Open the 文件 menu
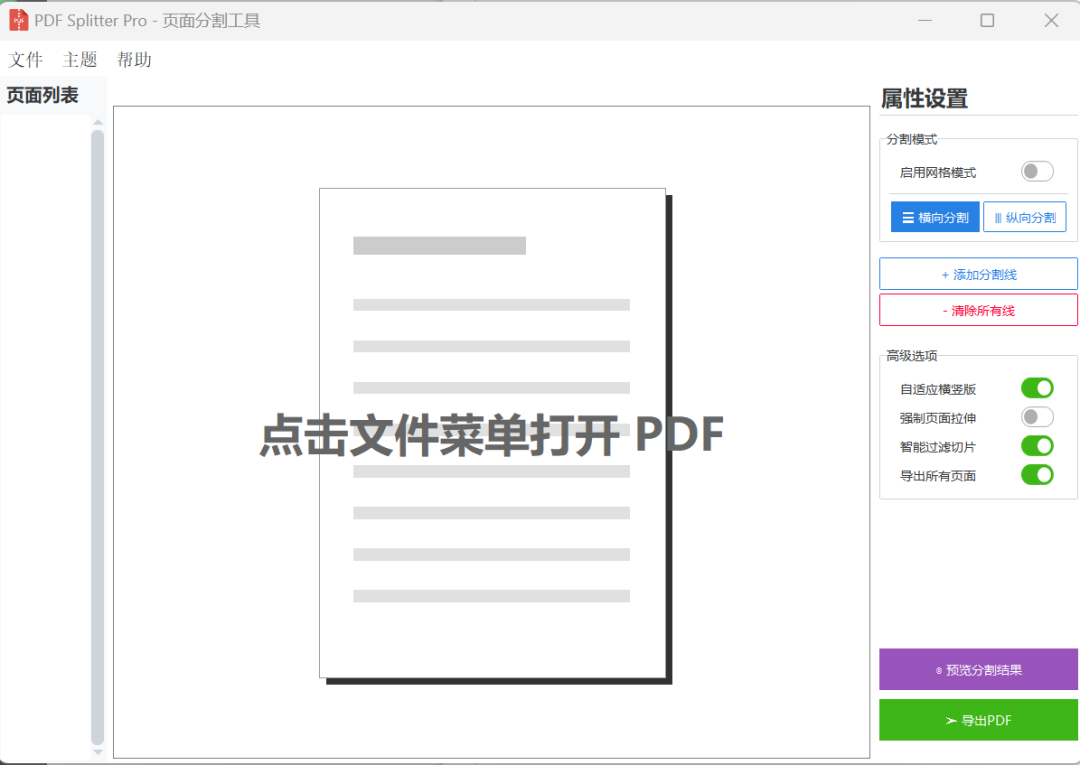Viewport: 1080px width, 765px height. [x=25, y=60]
